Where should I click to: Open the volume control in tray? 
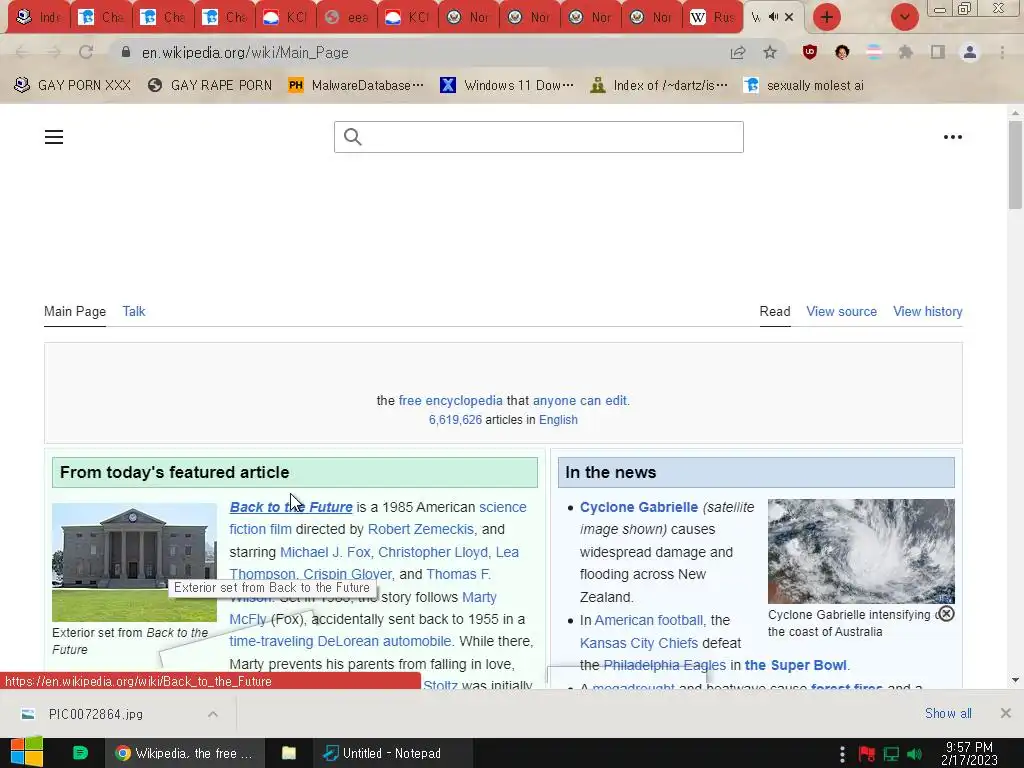pyautogui.click(x=915, y=754)
